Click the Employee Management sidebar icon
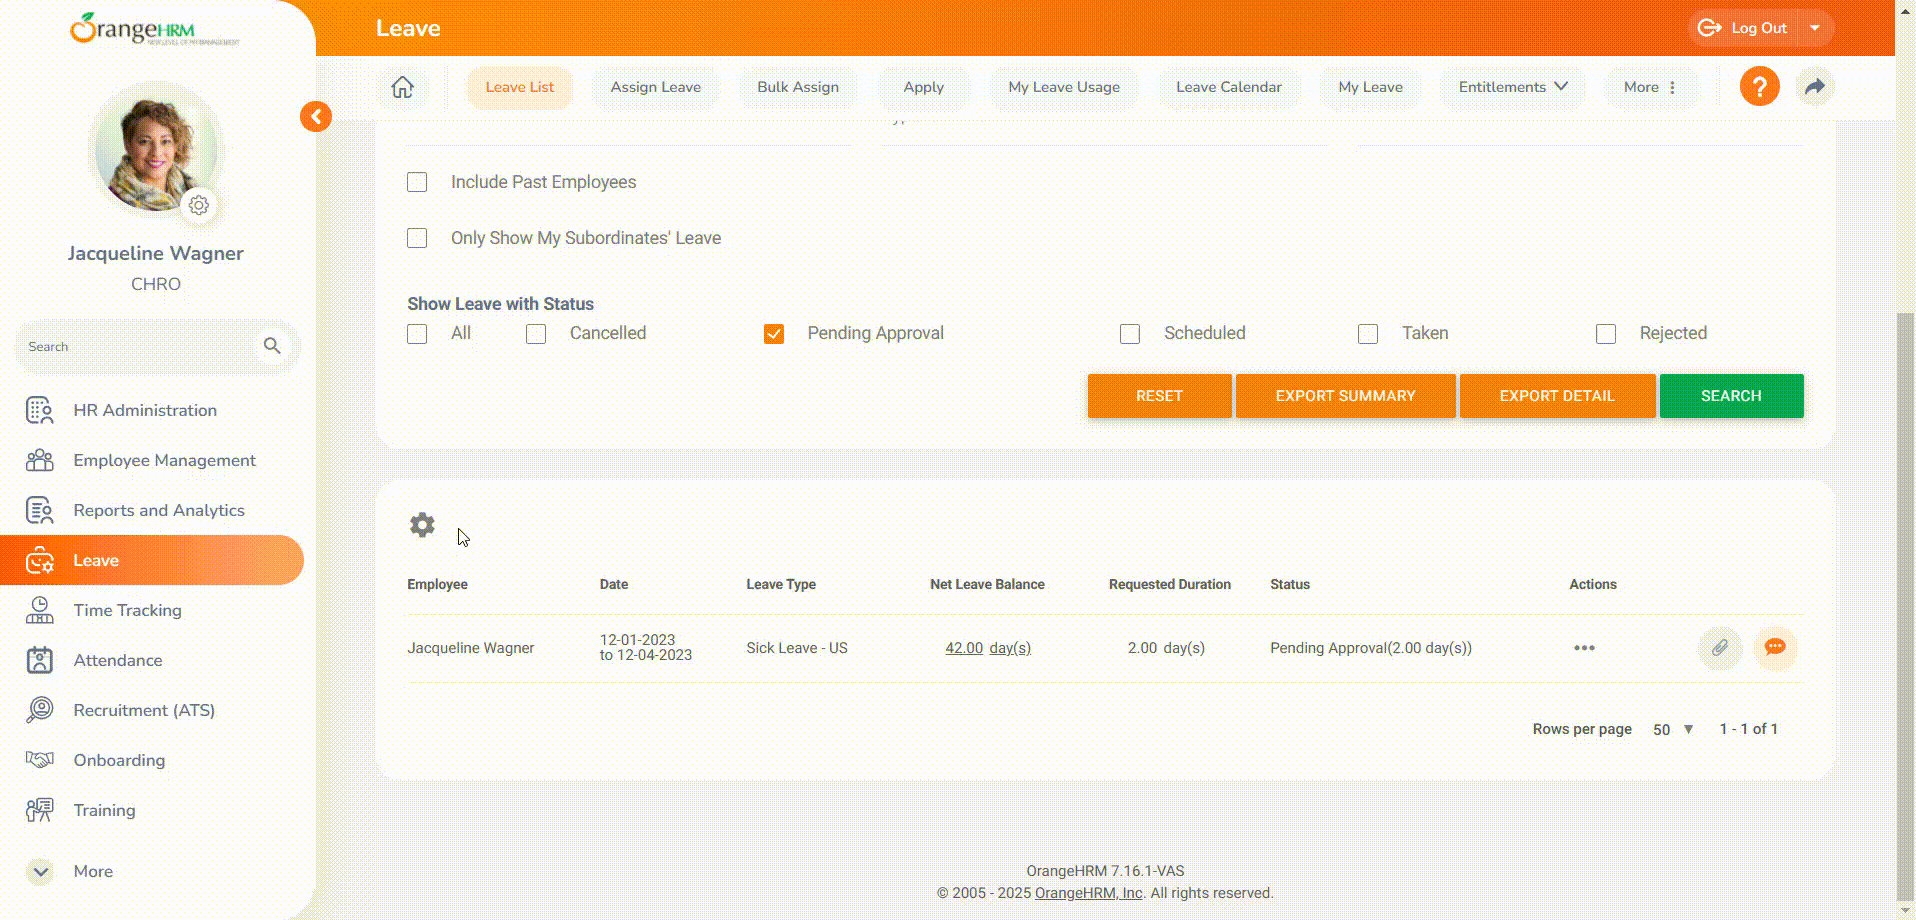Image resolution: width=1916 pixels, height=920 pixels. (40, 460)
